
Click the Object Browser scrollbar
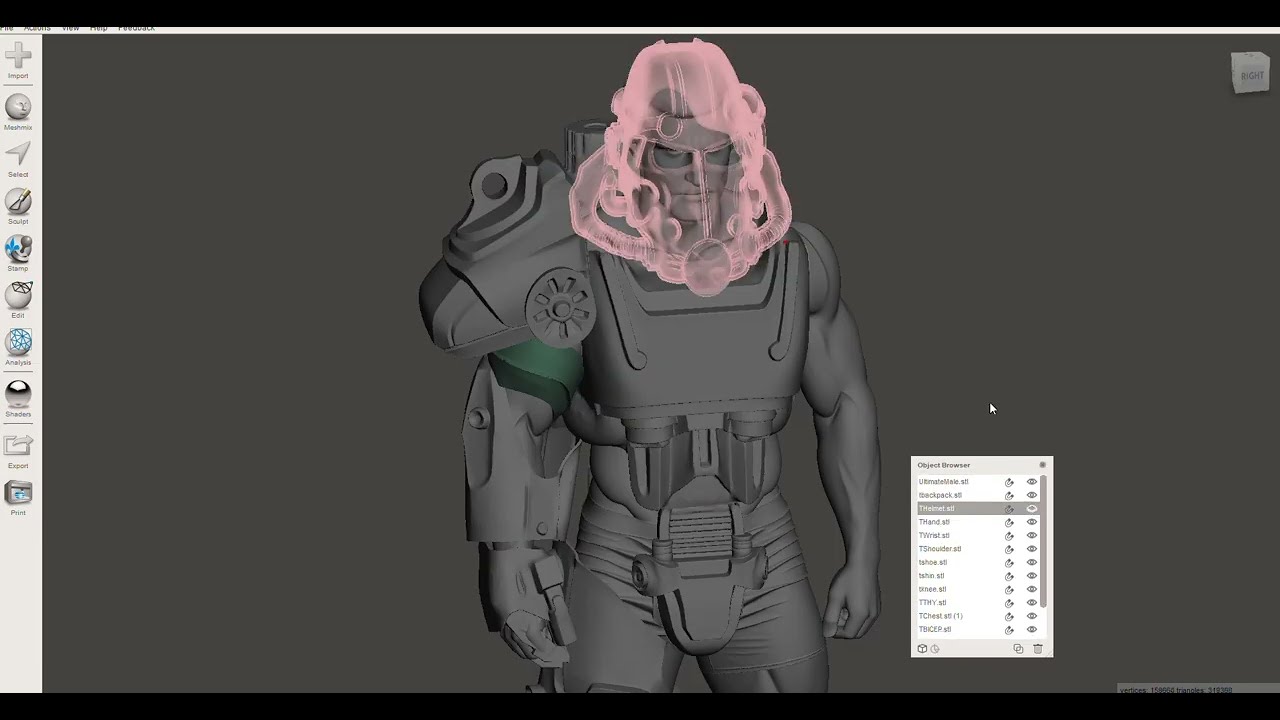tap(1044, 541)
